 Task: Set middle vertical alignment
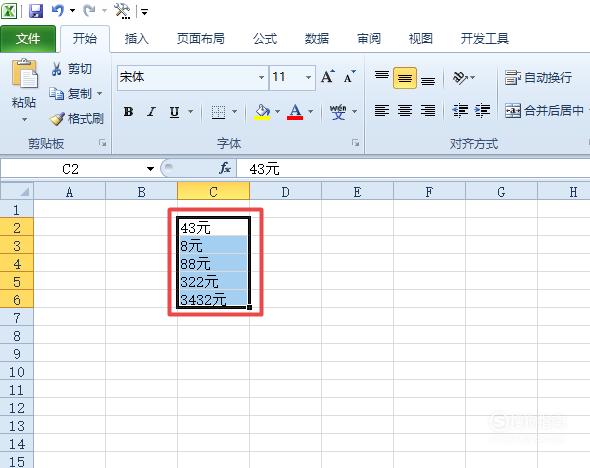coord(405,78)
